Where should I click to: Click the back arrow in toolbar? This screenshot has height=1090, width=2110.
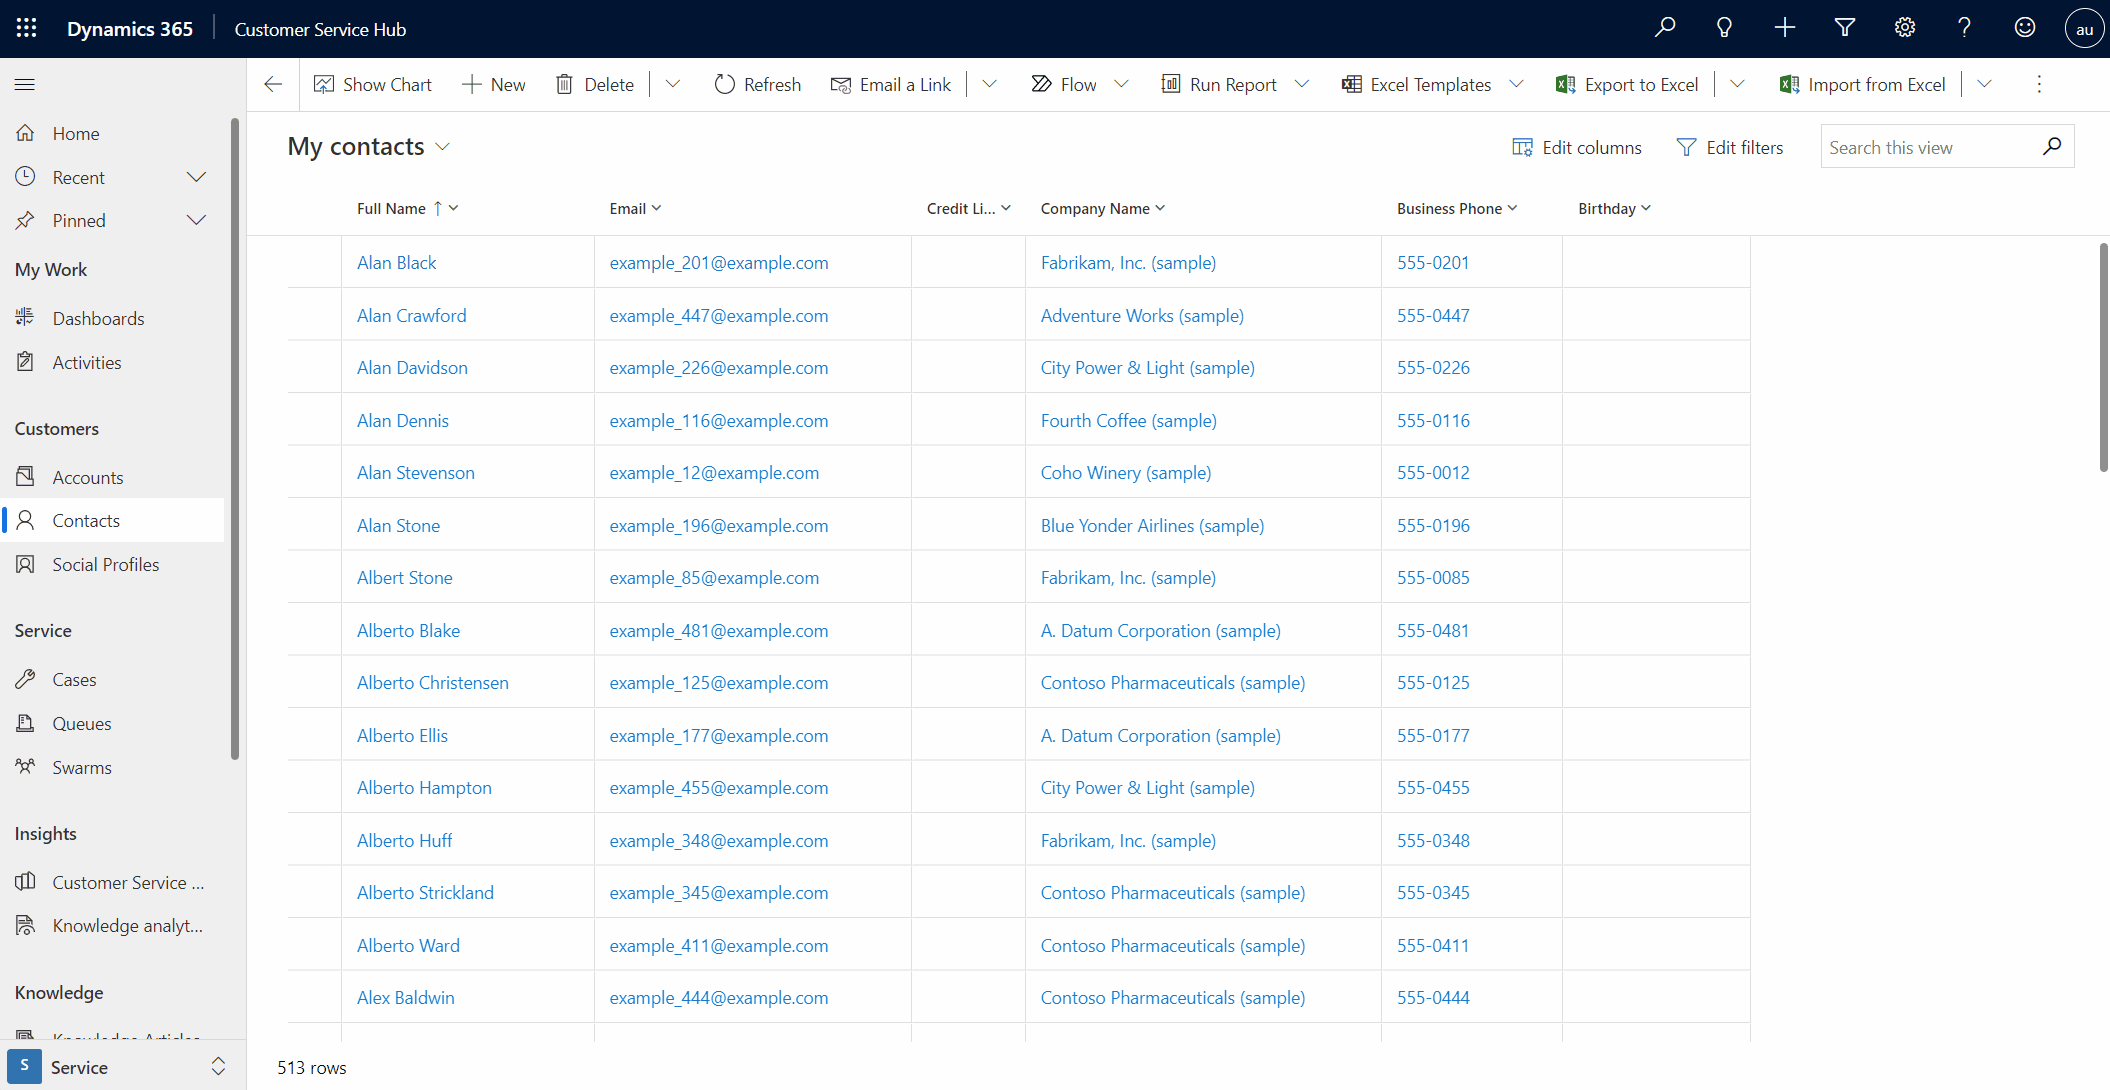pyautogui.click(x=273, y=85)
